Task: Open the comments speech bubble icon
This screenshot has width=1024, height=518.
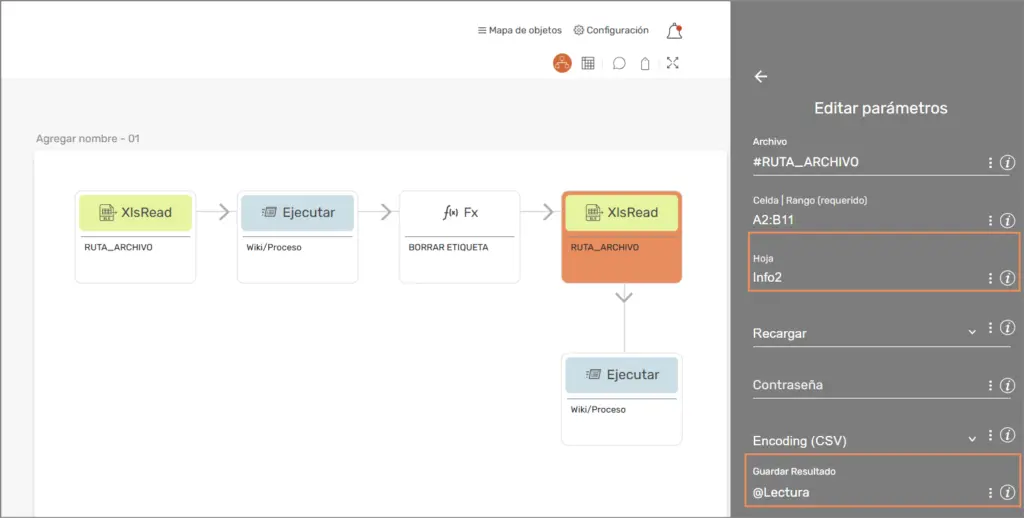Action: click(x=619, y=63)
